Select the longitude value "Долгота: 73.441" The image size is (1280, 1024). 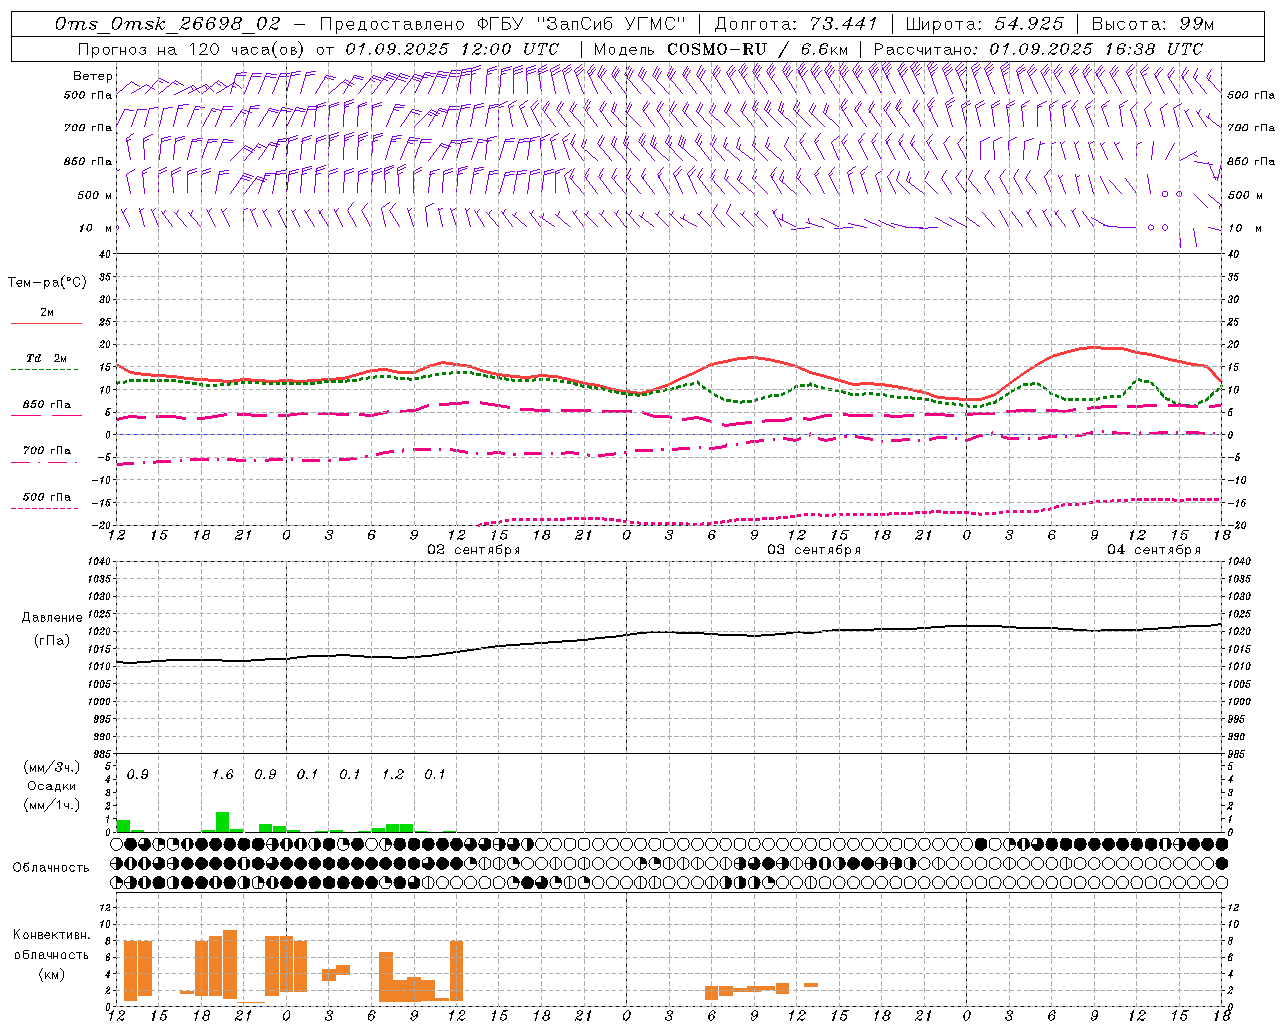(x=795, y=24)
